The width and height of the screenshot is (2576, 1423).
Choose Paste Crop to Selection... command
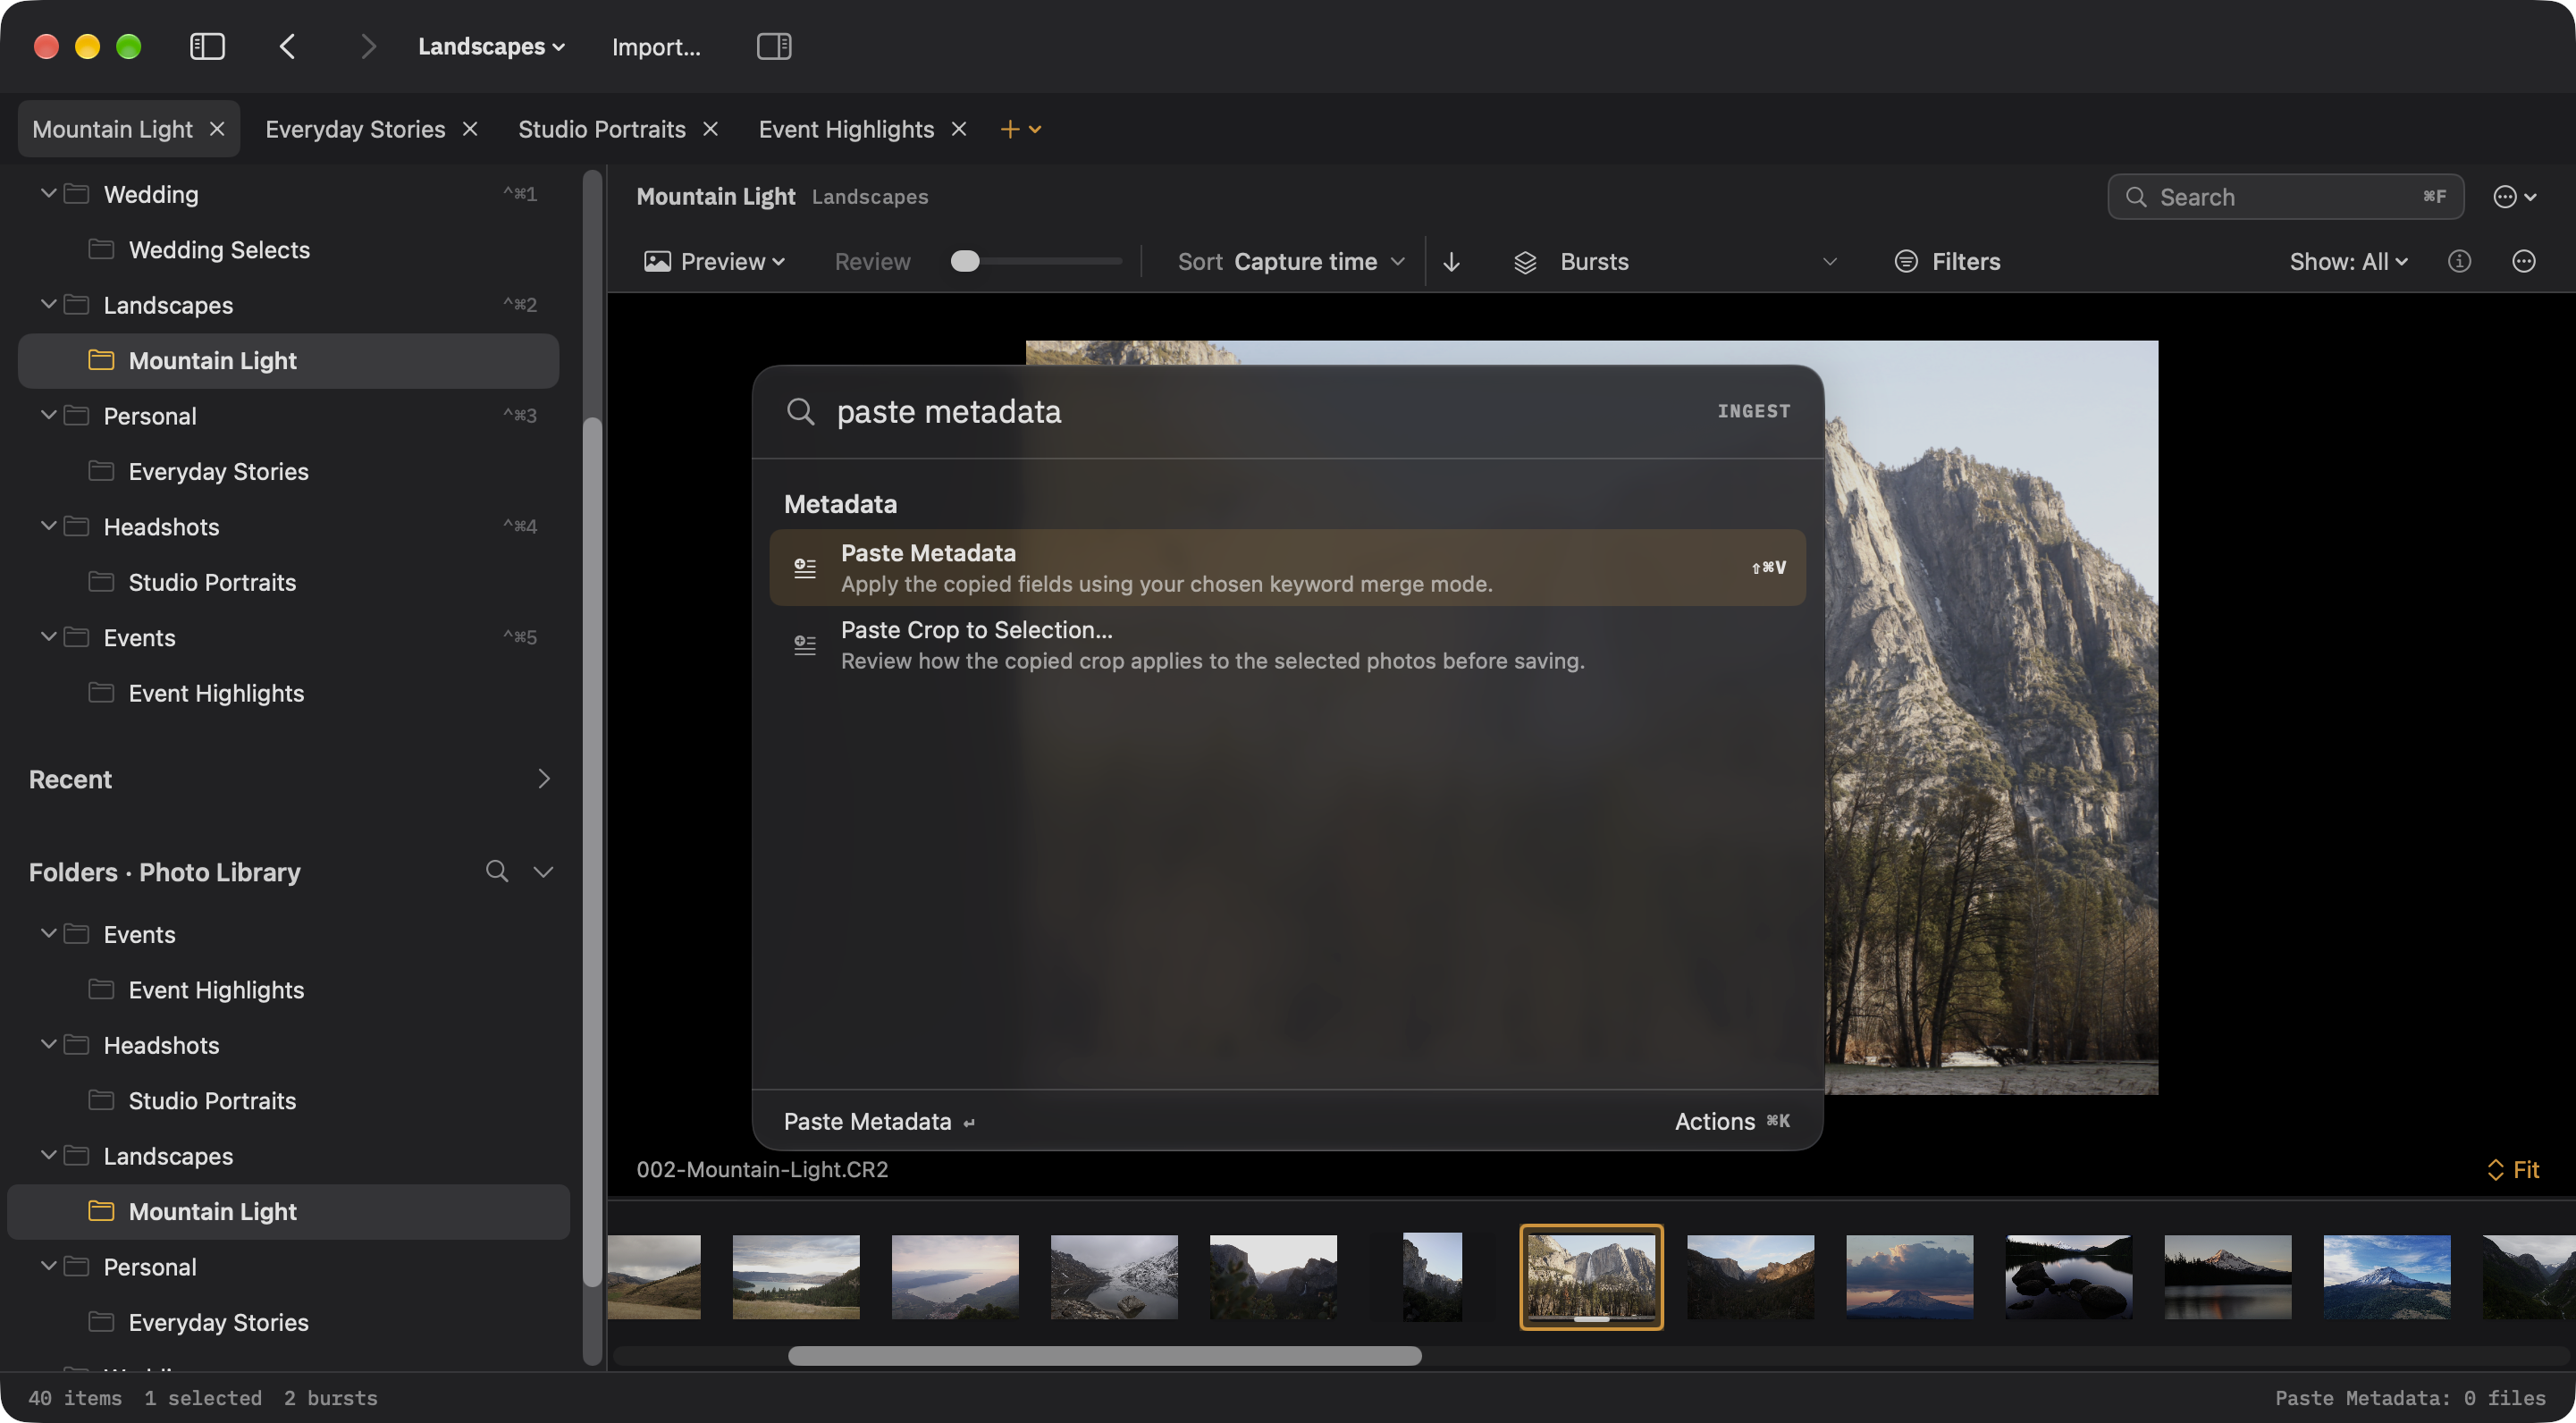1287,645
